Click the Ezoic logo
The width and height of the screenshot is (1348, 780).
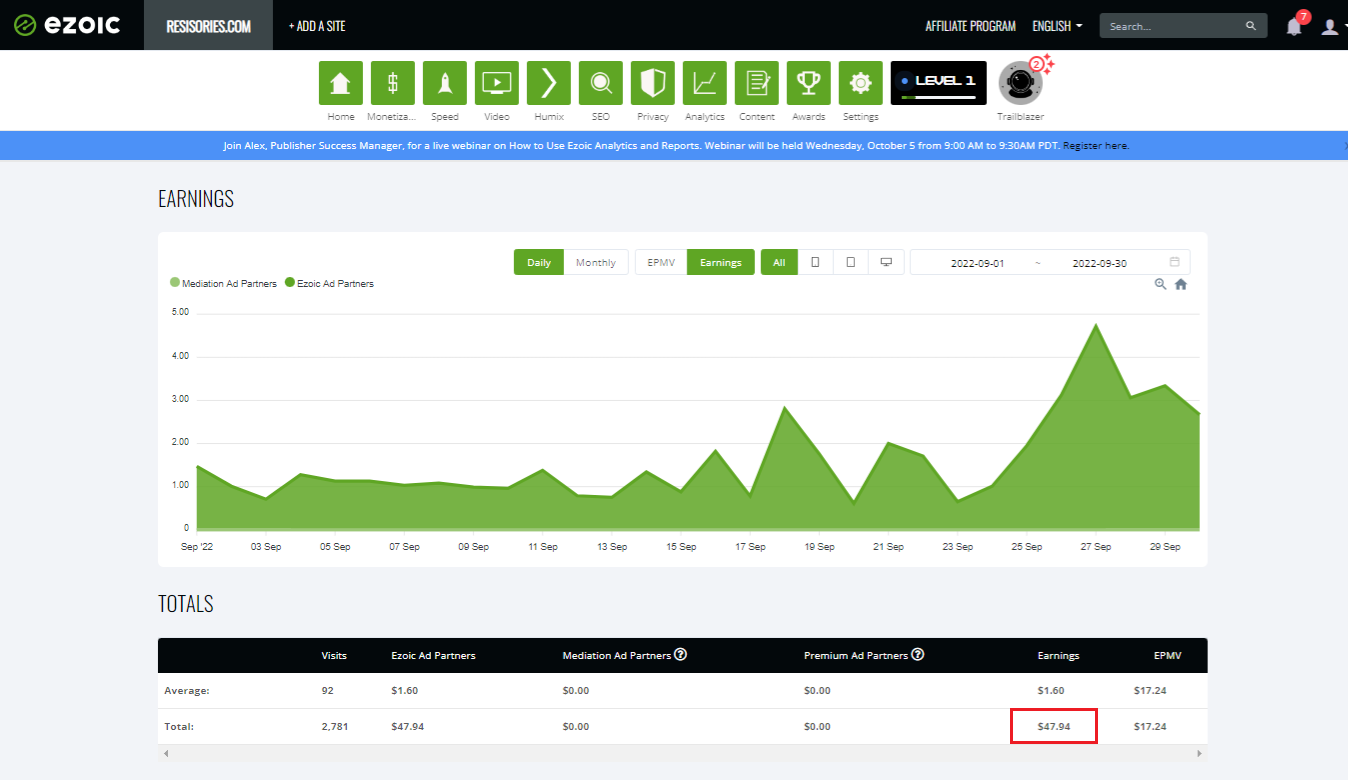click(68, 25)
